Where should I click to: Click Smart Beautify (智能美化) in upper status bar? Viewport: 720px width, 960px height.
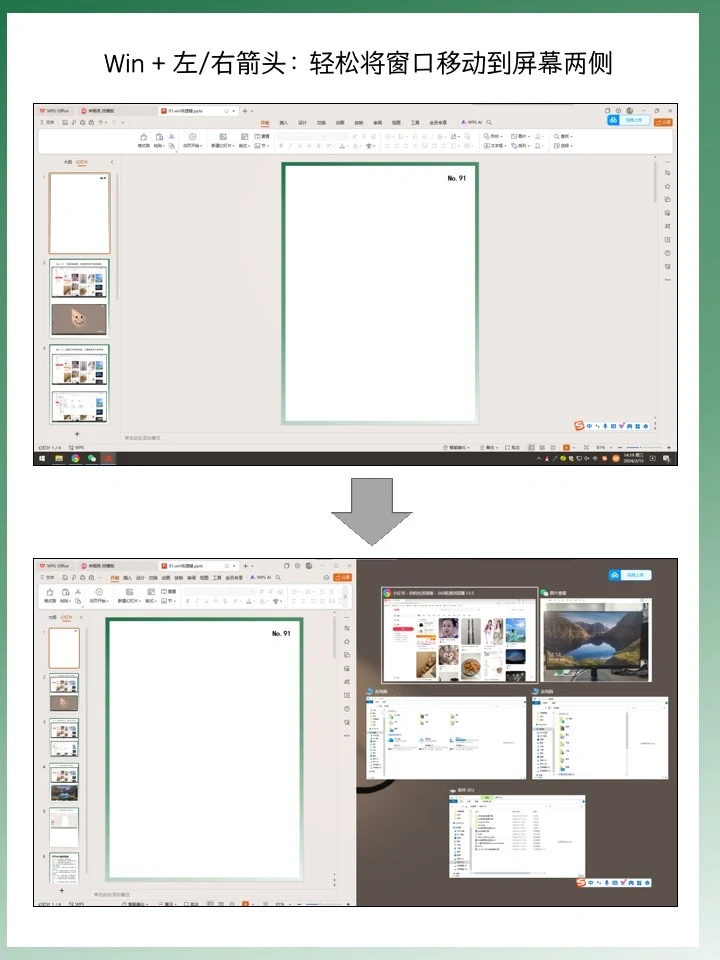tap(456, 448)
